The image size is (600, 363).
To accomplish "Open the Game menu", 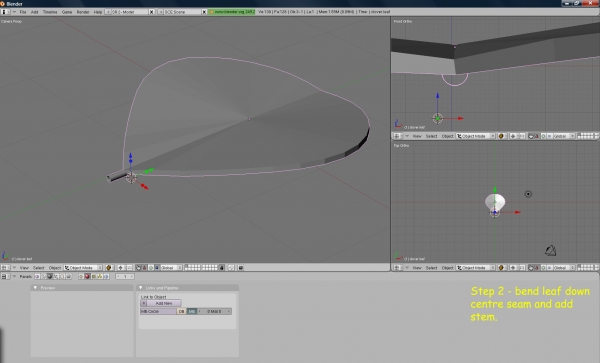I will point(67,12).
